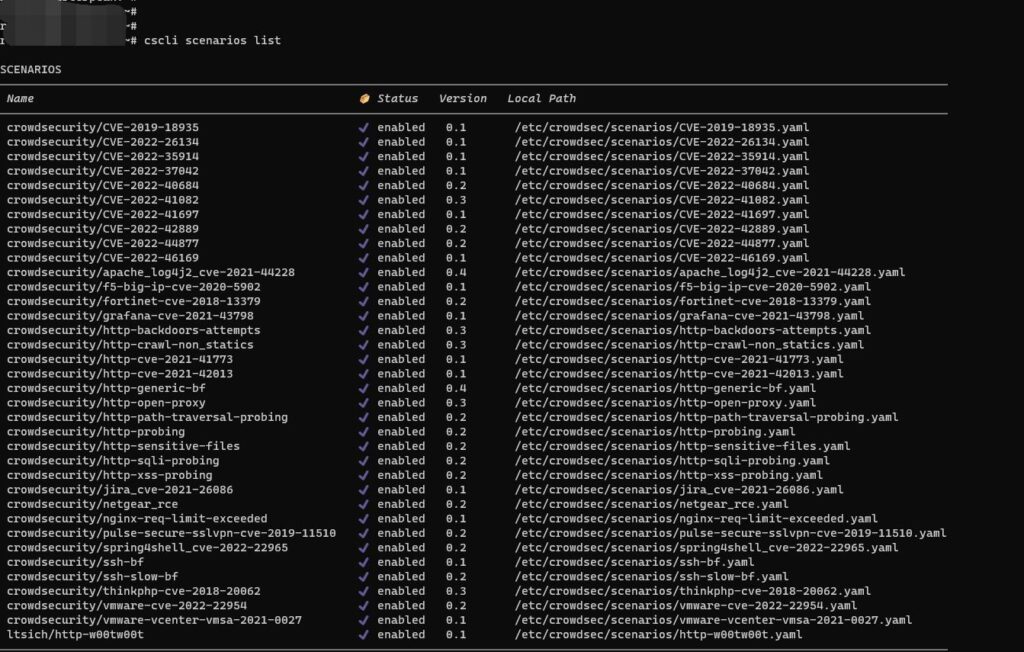Select crowdsecurity/http-backdoors-attempts name
This screenshot has width=1024, height=652.
(133, 330)
